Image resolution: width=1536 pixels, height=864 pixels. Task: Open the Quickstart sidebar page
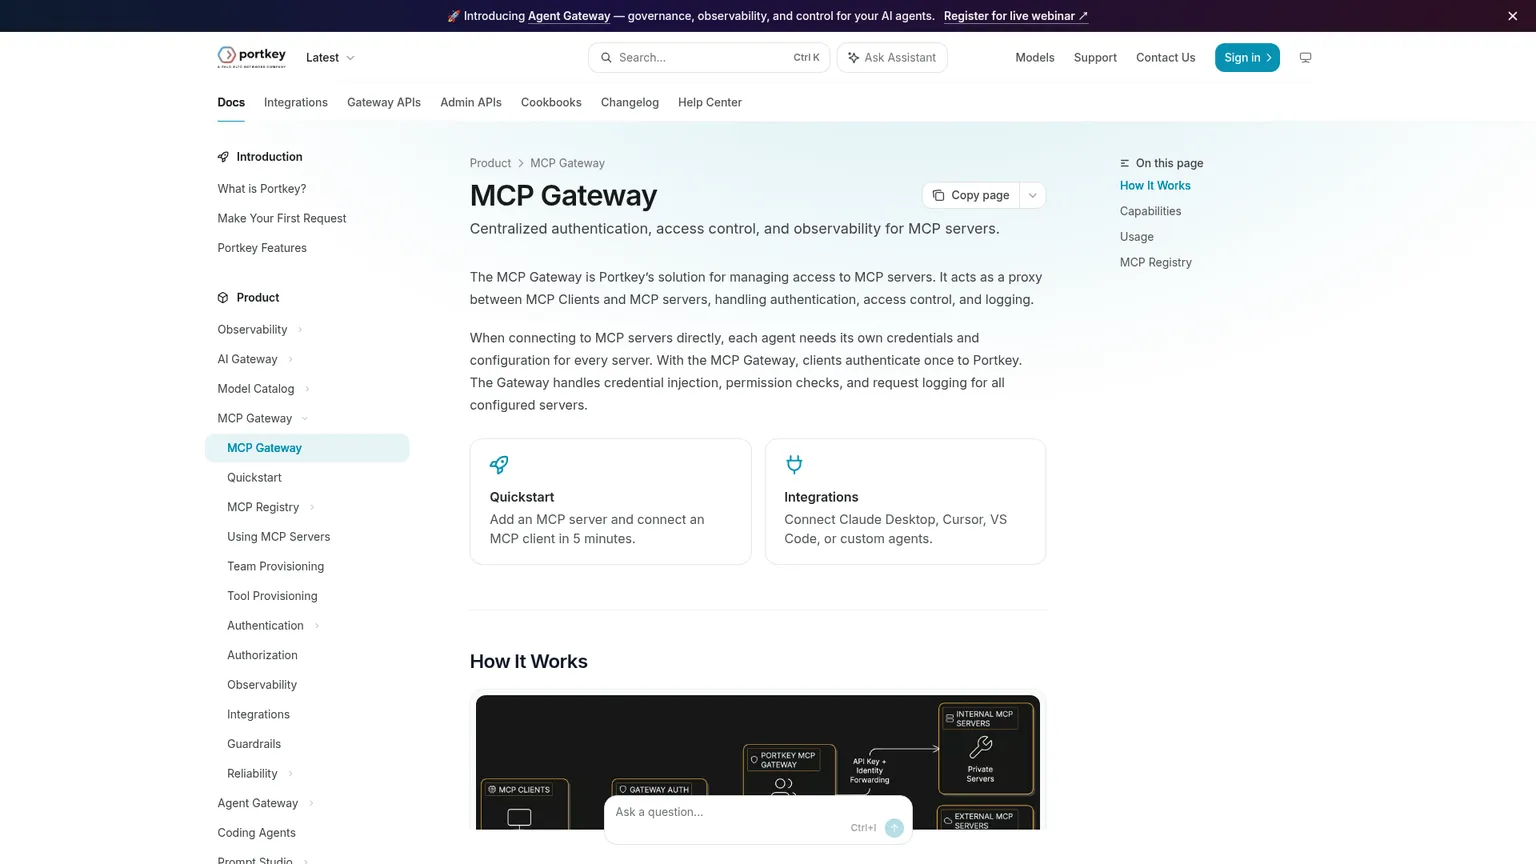(254, 478)
